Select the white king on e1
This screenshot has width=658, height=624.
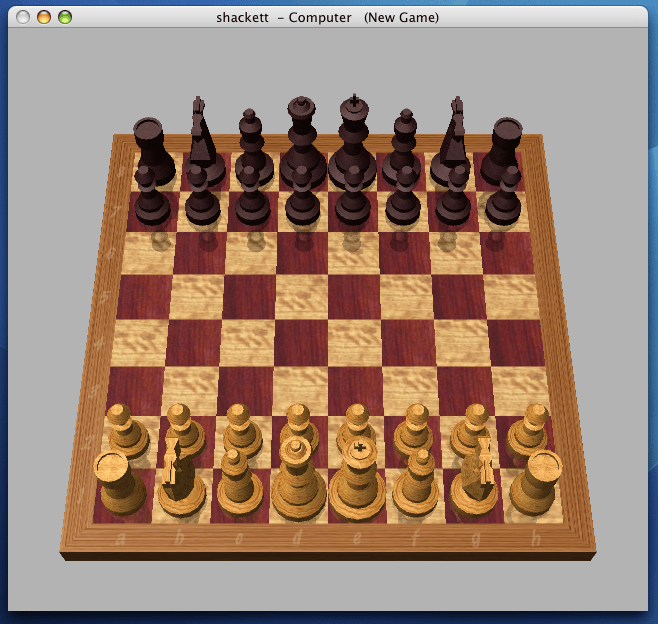point(357,478)
